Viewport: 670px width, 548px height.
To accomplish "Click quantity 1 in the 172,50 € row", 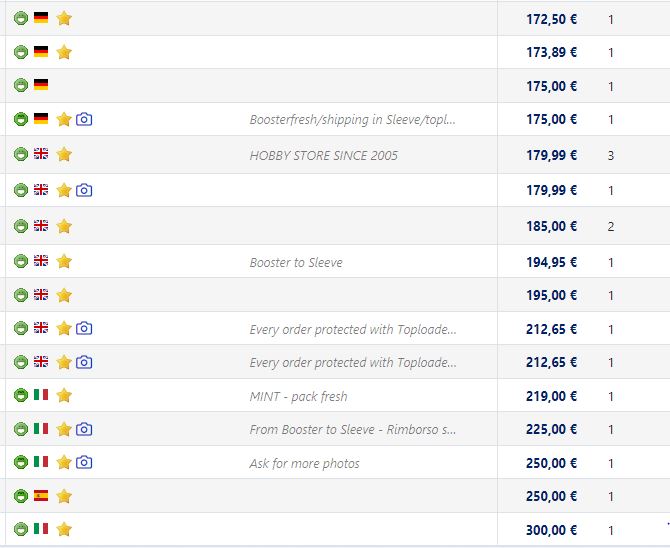I will click(x=611, y=20).
